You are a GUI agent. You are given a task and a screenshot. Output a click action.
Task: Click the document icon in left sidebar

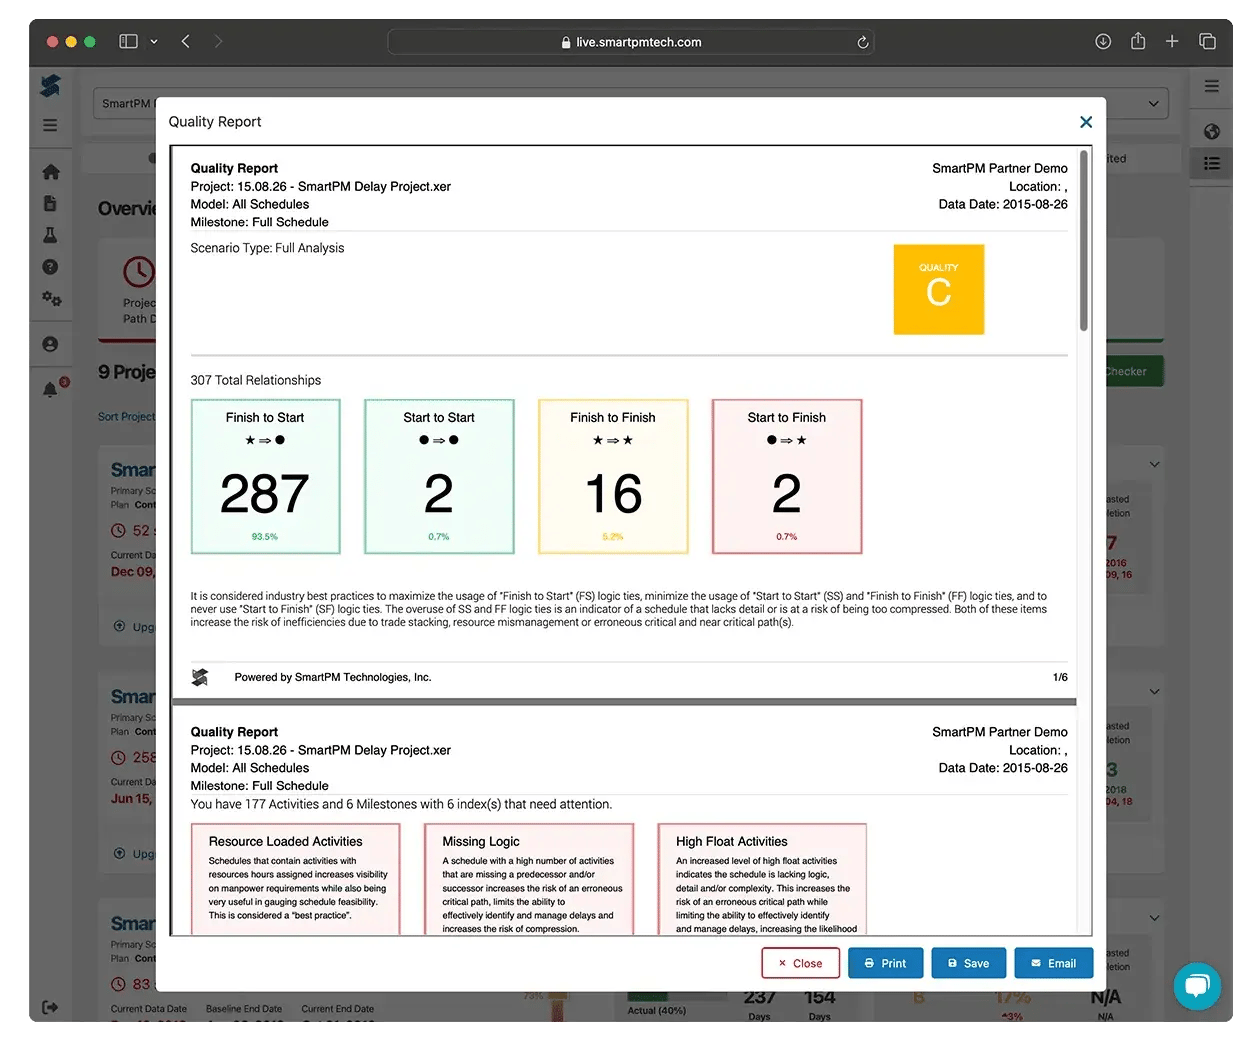(50, 204)
